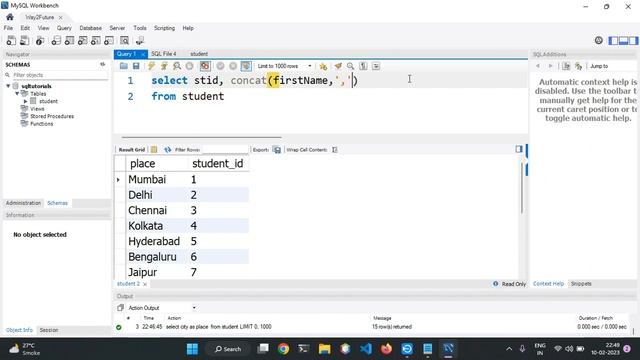
Task: Click the Create new stored procedure icon
Action: [x=96, y=40]
